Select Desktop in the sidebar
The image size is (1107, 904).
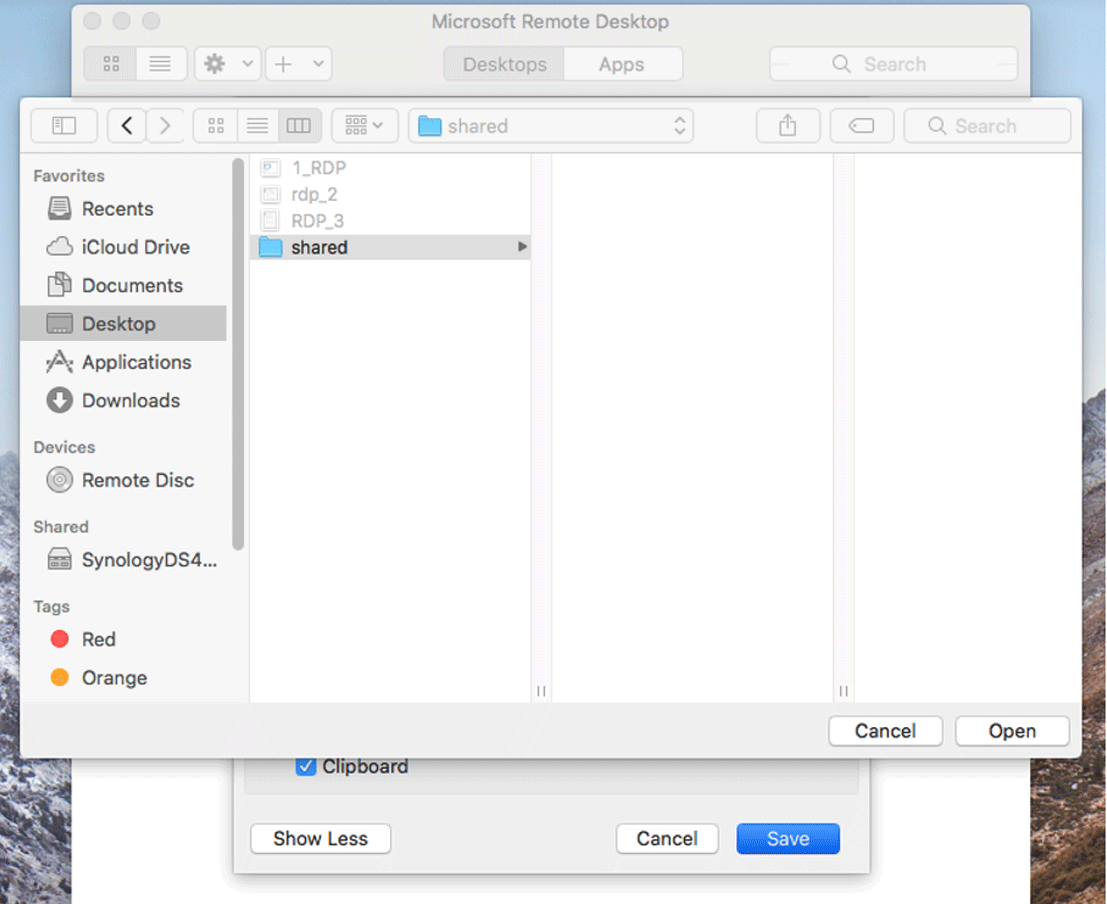(124, 323)
